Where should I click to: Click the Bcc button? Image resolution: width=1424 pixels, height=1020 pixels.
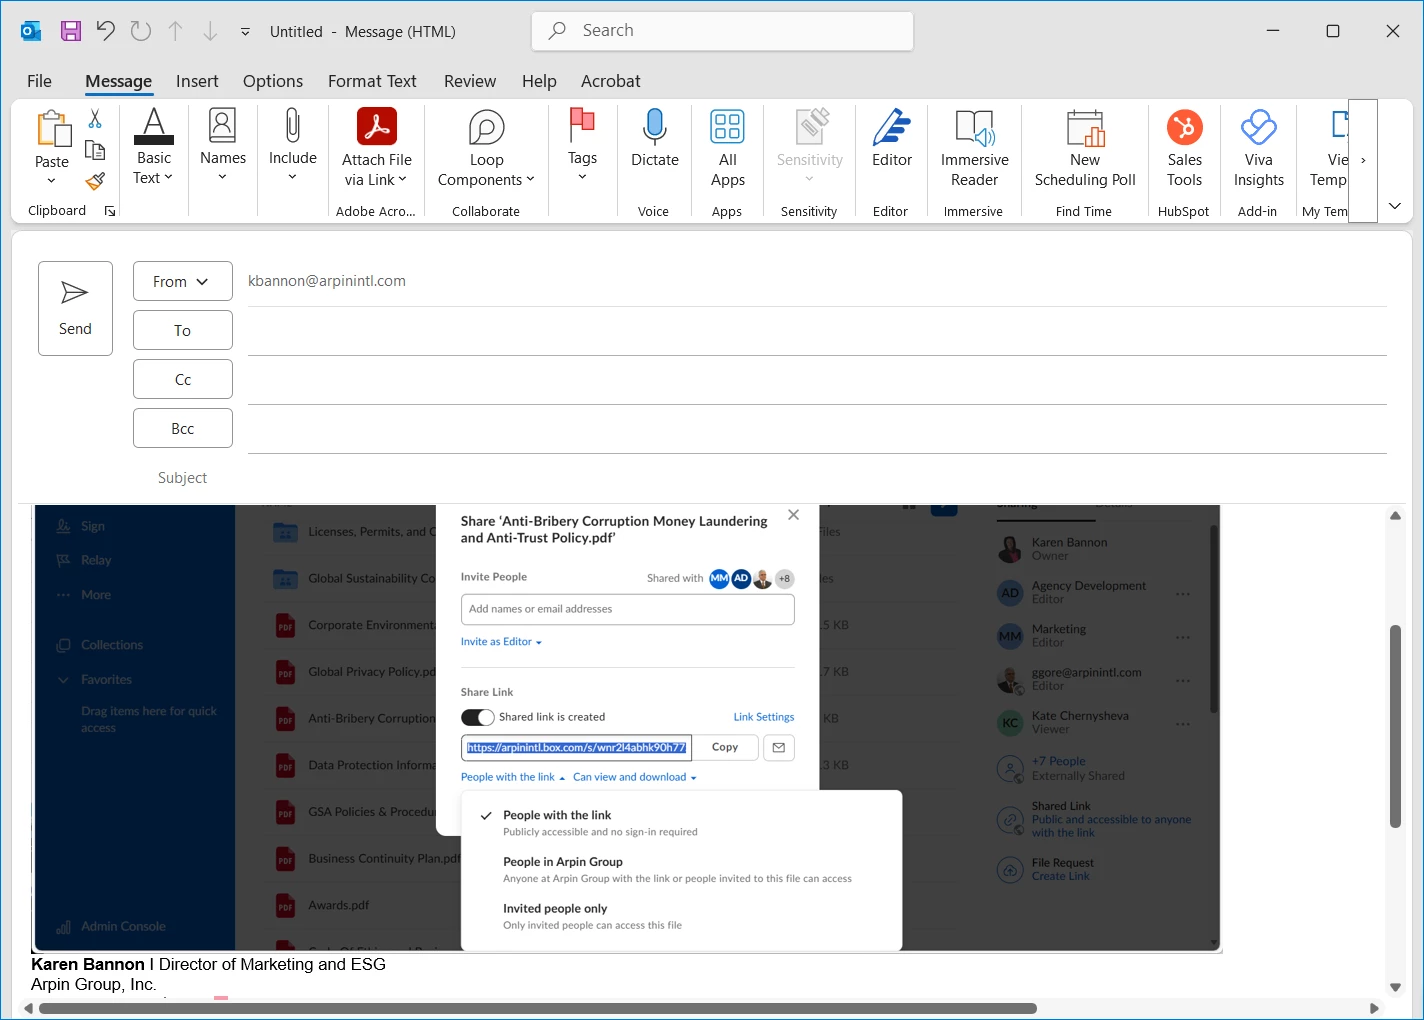182,428
